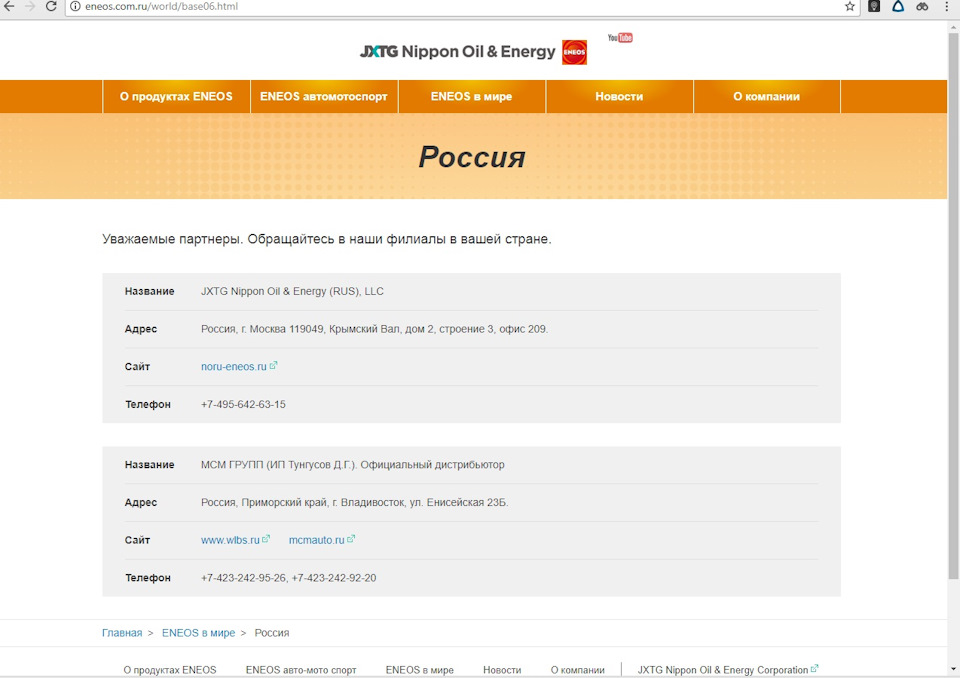The width and height of the screenshot is (960, 678).
Task: Open 'О компании' in the orange navigation bar
Action: click(x=766, y=97)
